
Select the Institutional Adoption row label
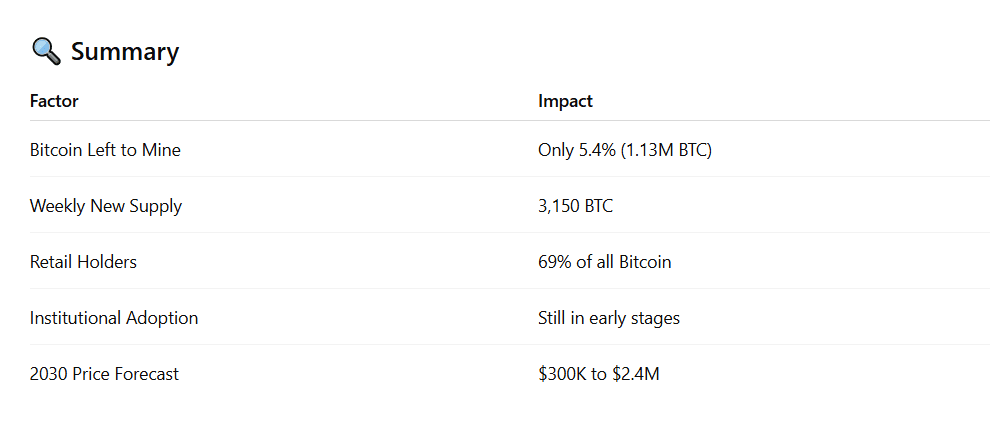(x=114, y=318)
